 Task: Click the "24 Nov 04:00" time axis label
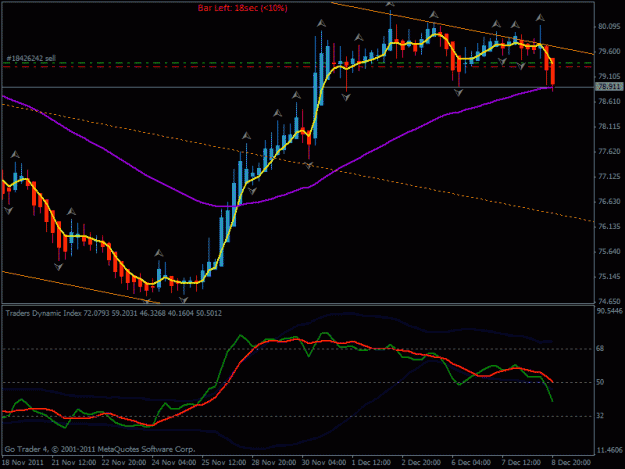174,463
